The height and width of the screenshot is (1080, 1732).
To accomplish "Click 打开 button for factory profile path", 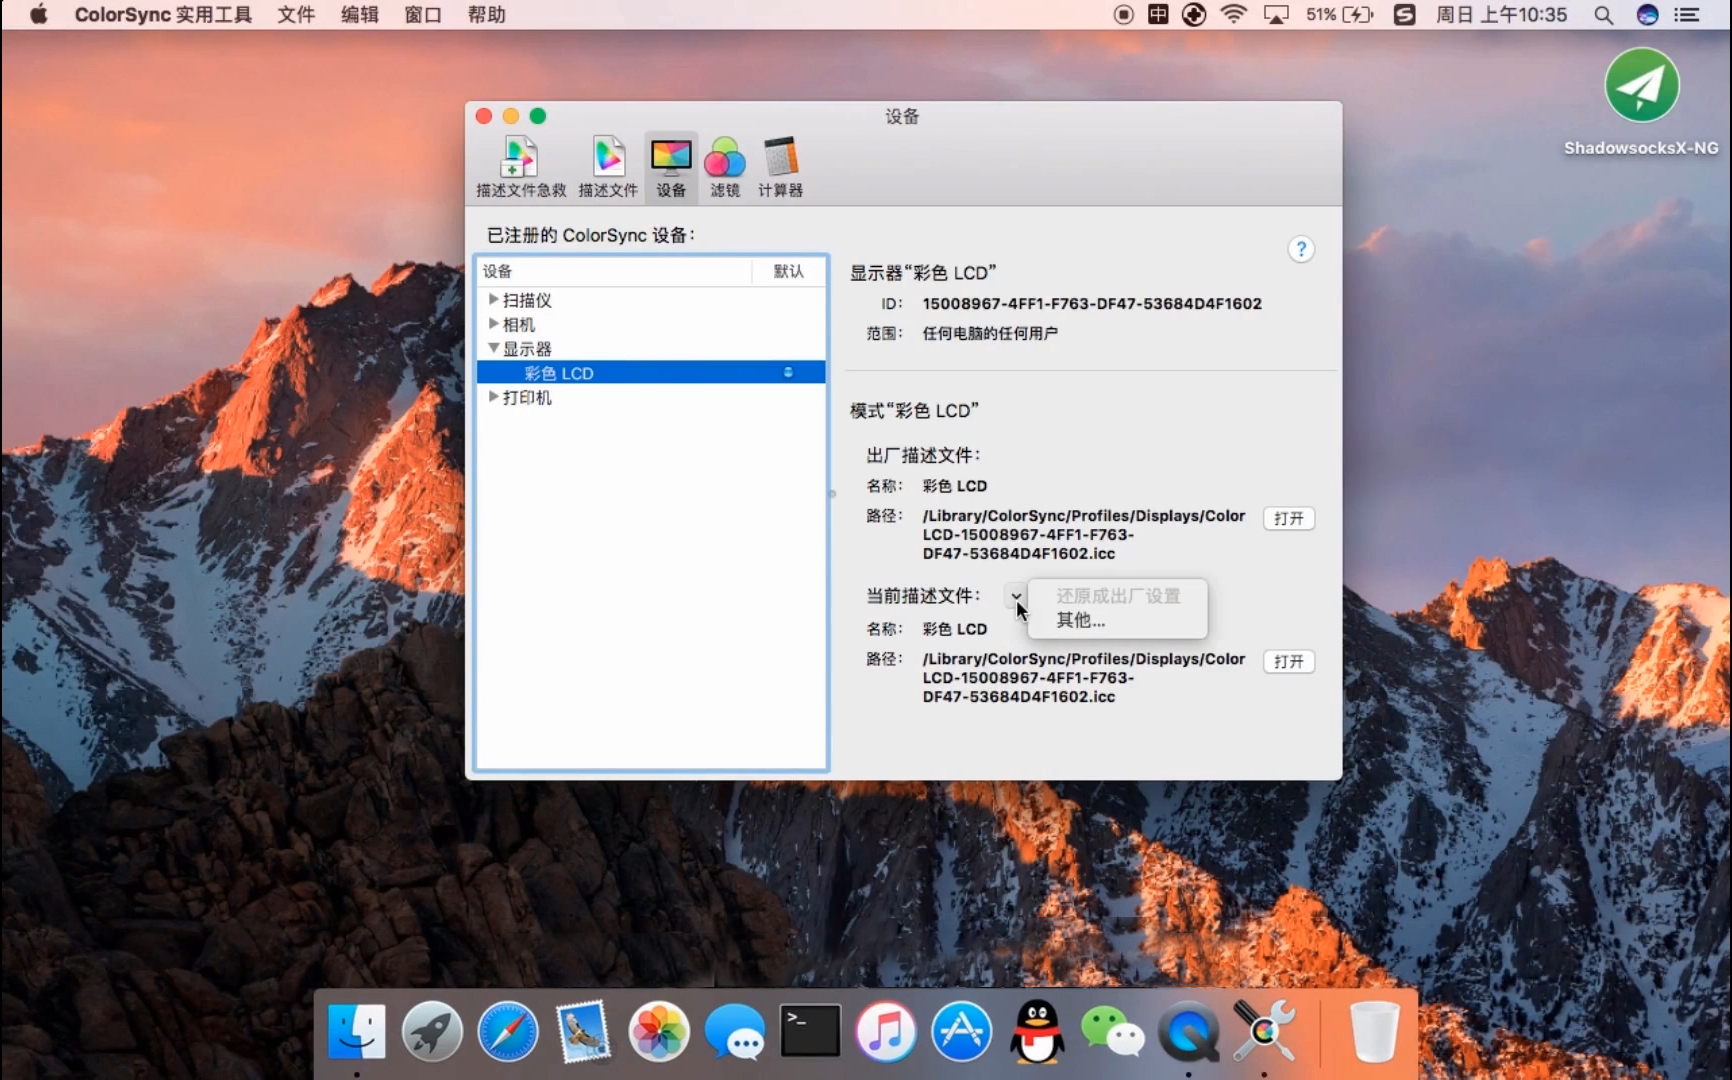I will click(1288, 518).
